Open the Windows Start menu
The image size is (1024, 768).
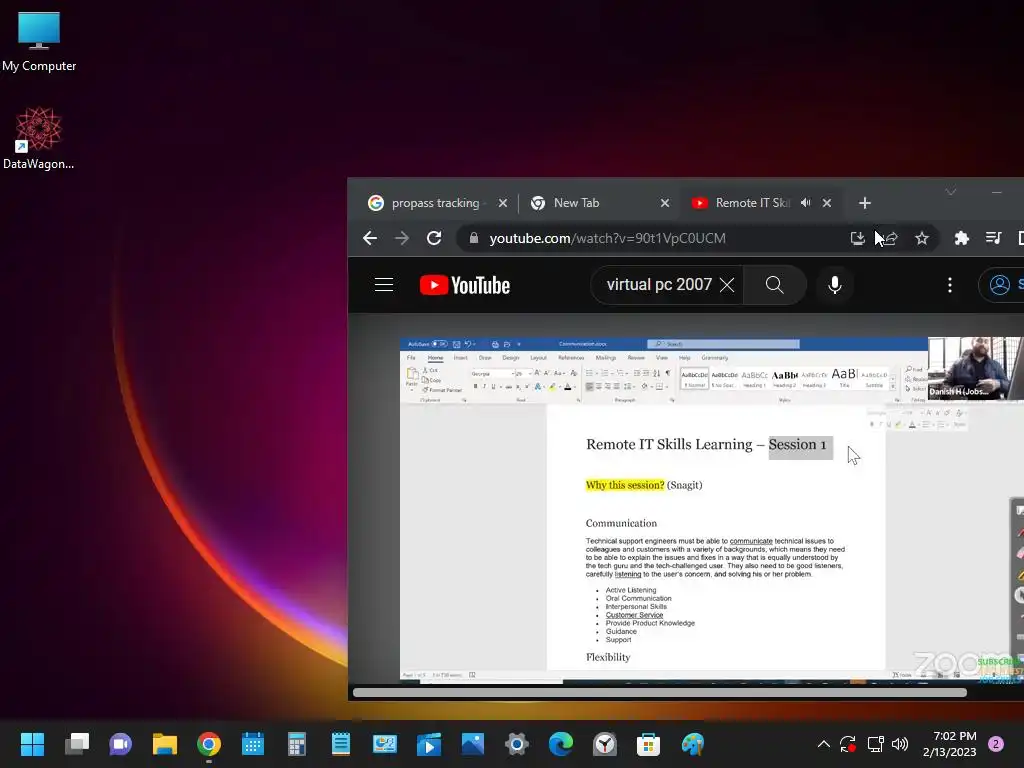[x=32, y=744]
